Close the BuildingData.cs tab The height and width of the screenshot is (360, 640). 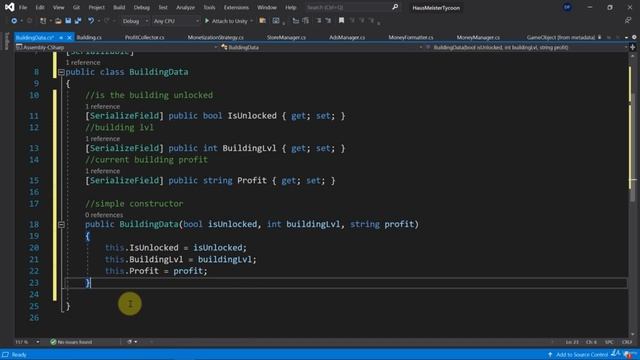pos(69,38)
